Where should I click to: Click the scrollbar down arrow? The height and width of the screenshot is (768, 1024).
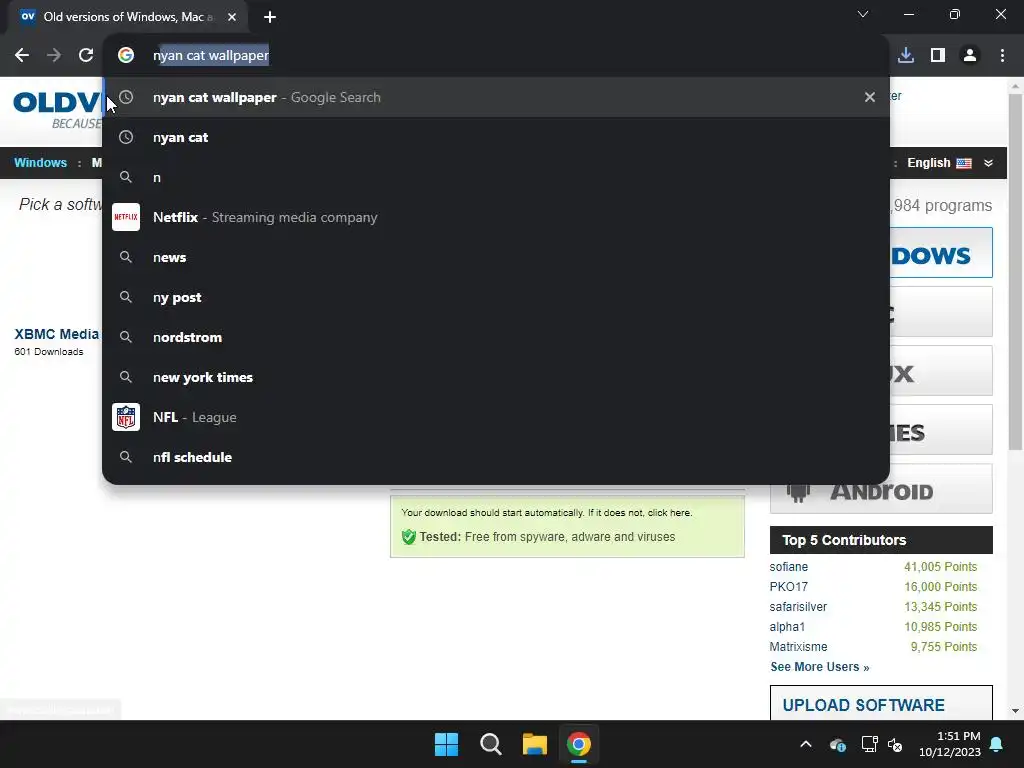pos(1015,711)
